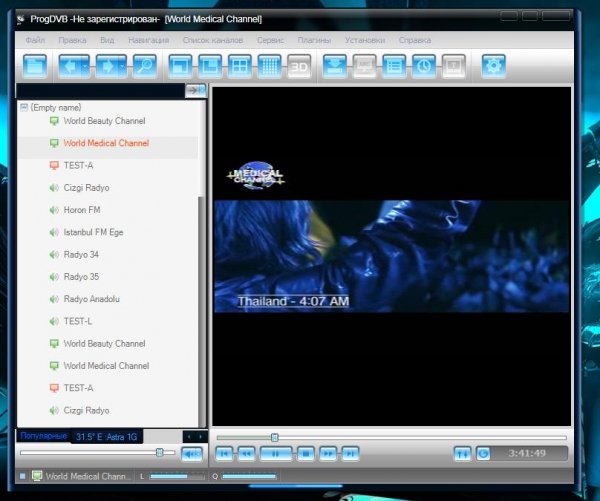Open the teletext toolbar icon

[453, 67]
